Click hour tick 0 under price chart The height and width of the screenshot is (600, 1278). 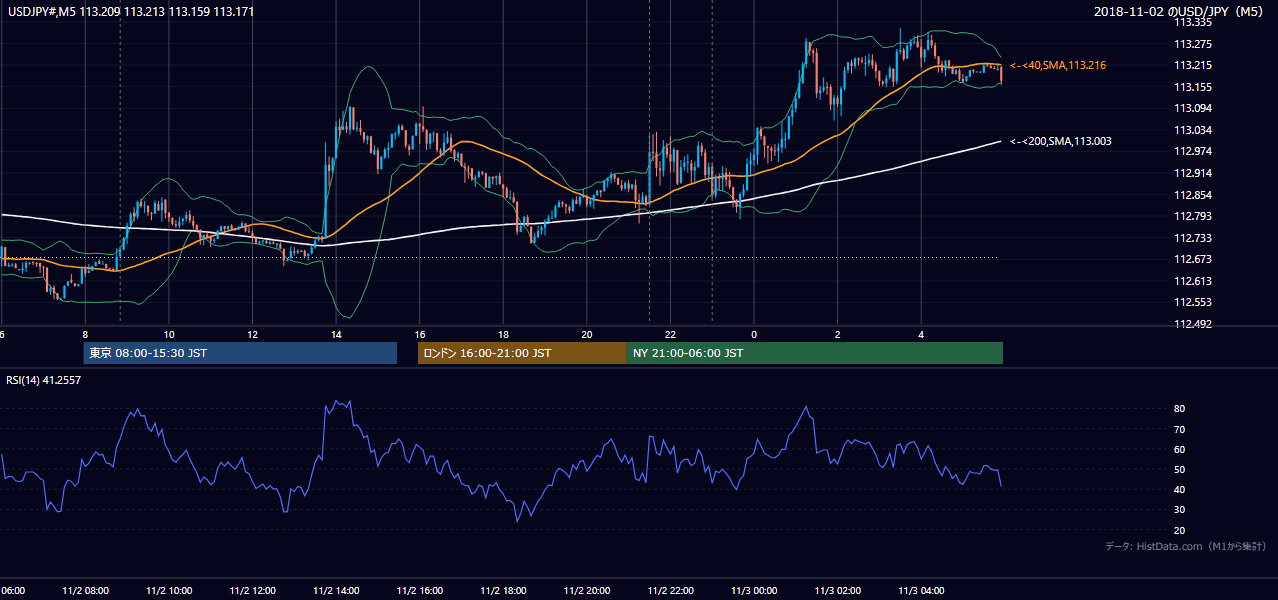click(754, 334)
